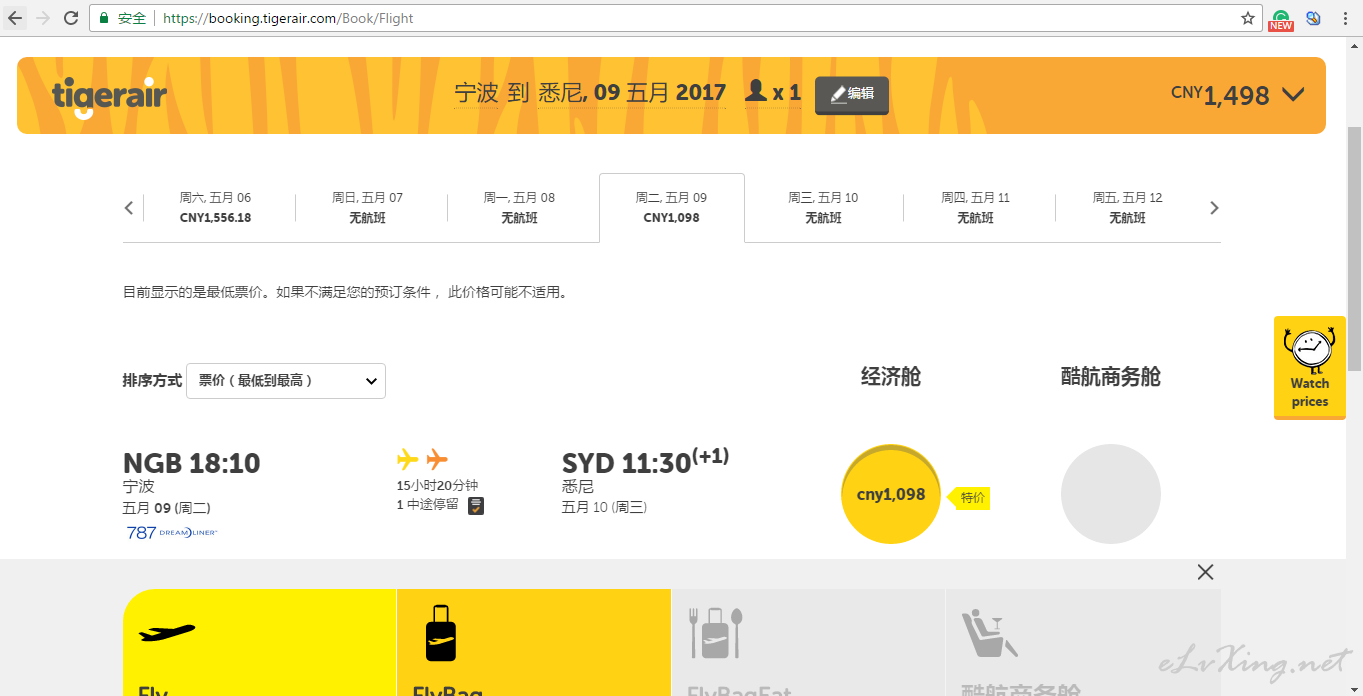Choose the business class seat bundle card

click(x=1083, y=642)
